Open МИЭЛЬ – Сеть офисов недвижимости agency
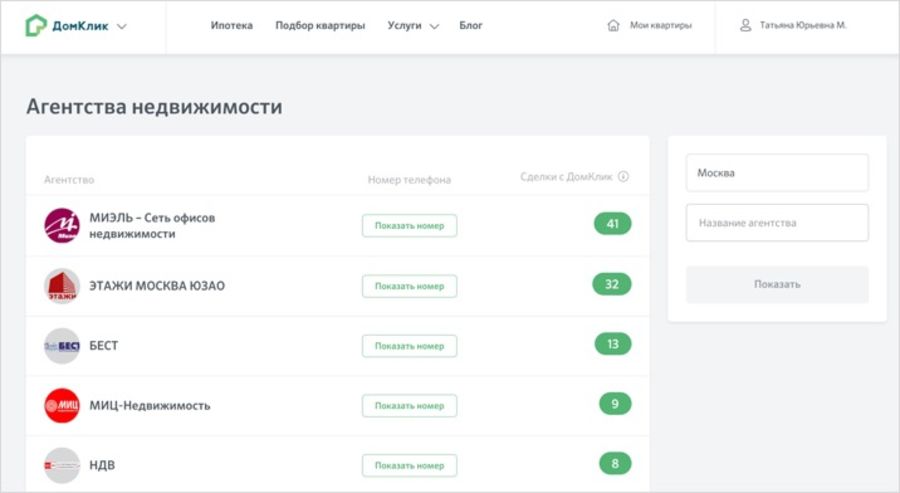 (152, 226)
